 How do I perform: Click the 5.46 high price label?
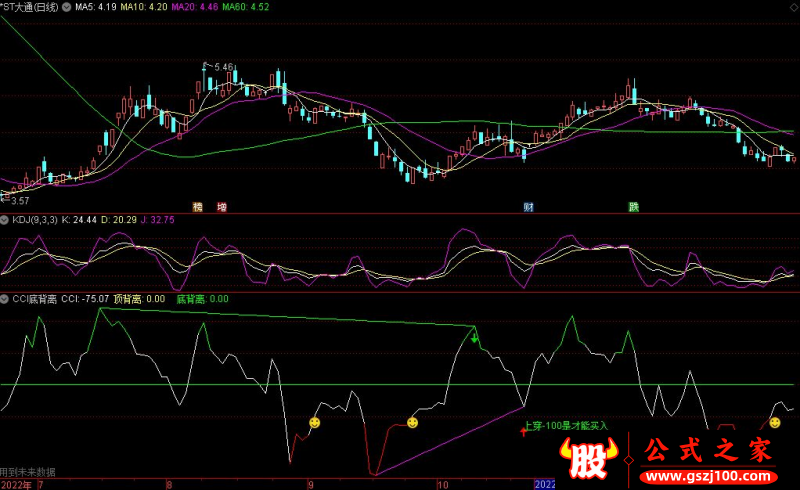coord(223,67)
